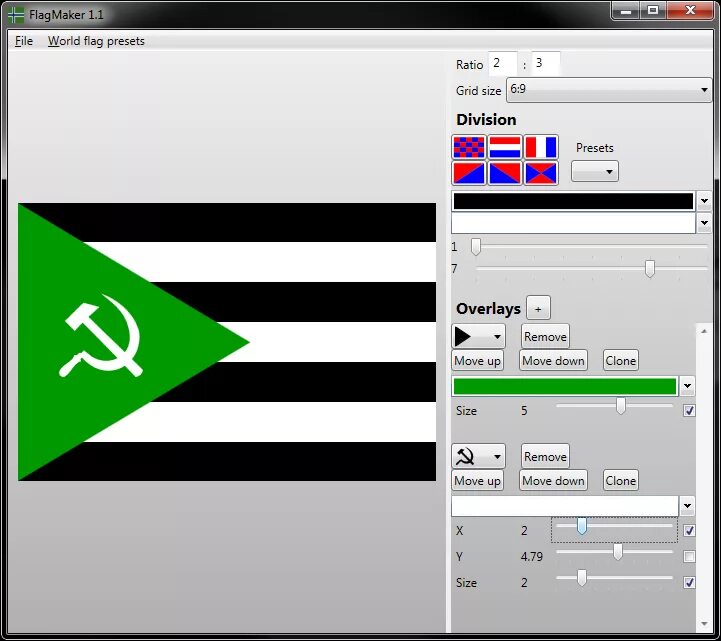721x641 pixels.
Task: Select the falling diagonal bend division icon
Action: tap(504, 173)
